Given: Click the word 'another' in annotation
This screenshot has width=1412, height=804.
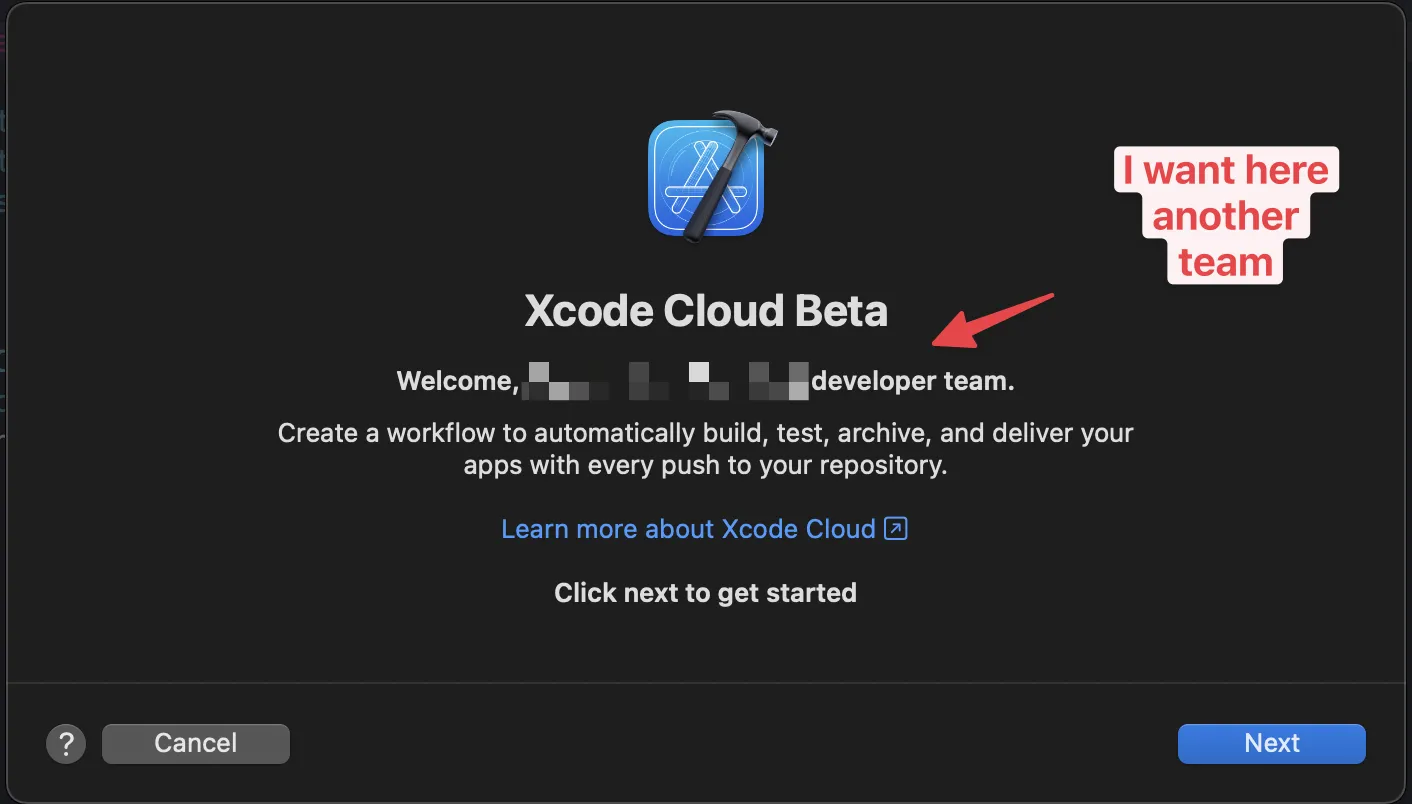Looking at the screenshot, I should (1225, 216).
